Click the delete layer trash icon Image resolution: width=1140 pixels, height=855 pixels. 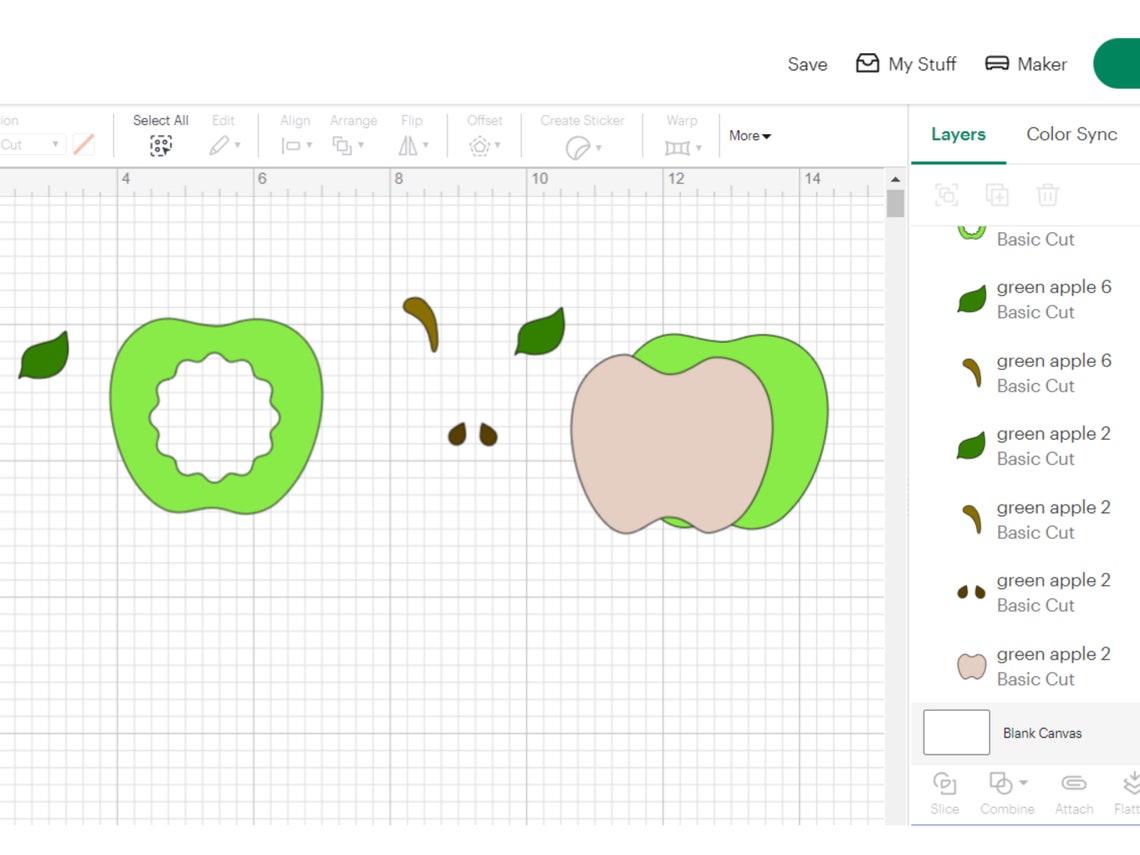[x=1047, y=195]
